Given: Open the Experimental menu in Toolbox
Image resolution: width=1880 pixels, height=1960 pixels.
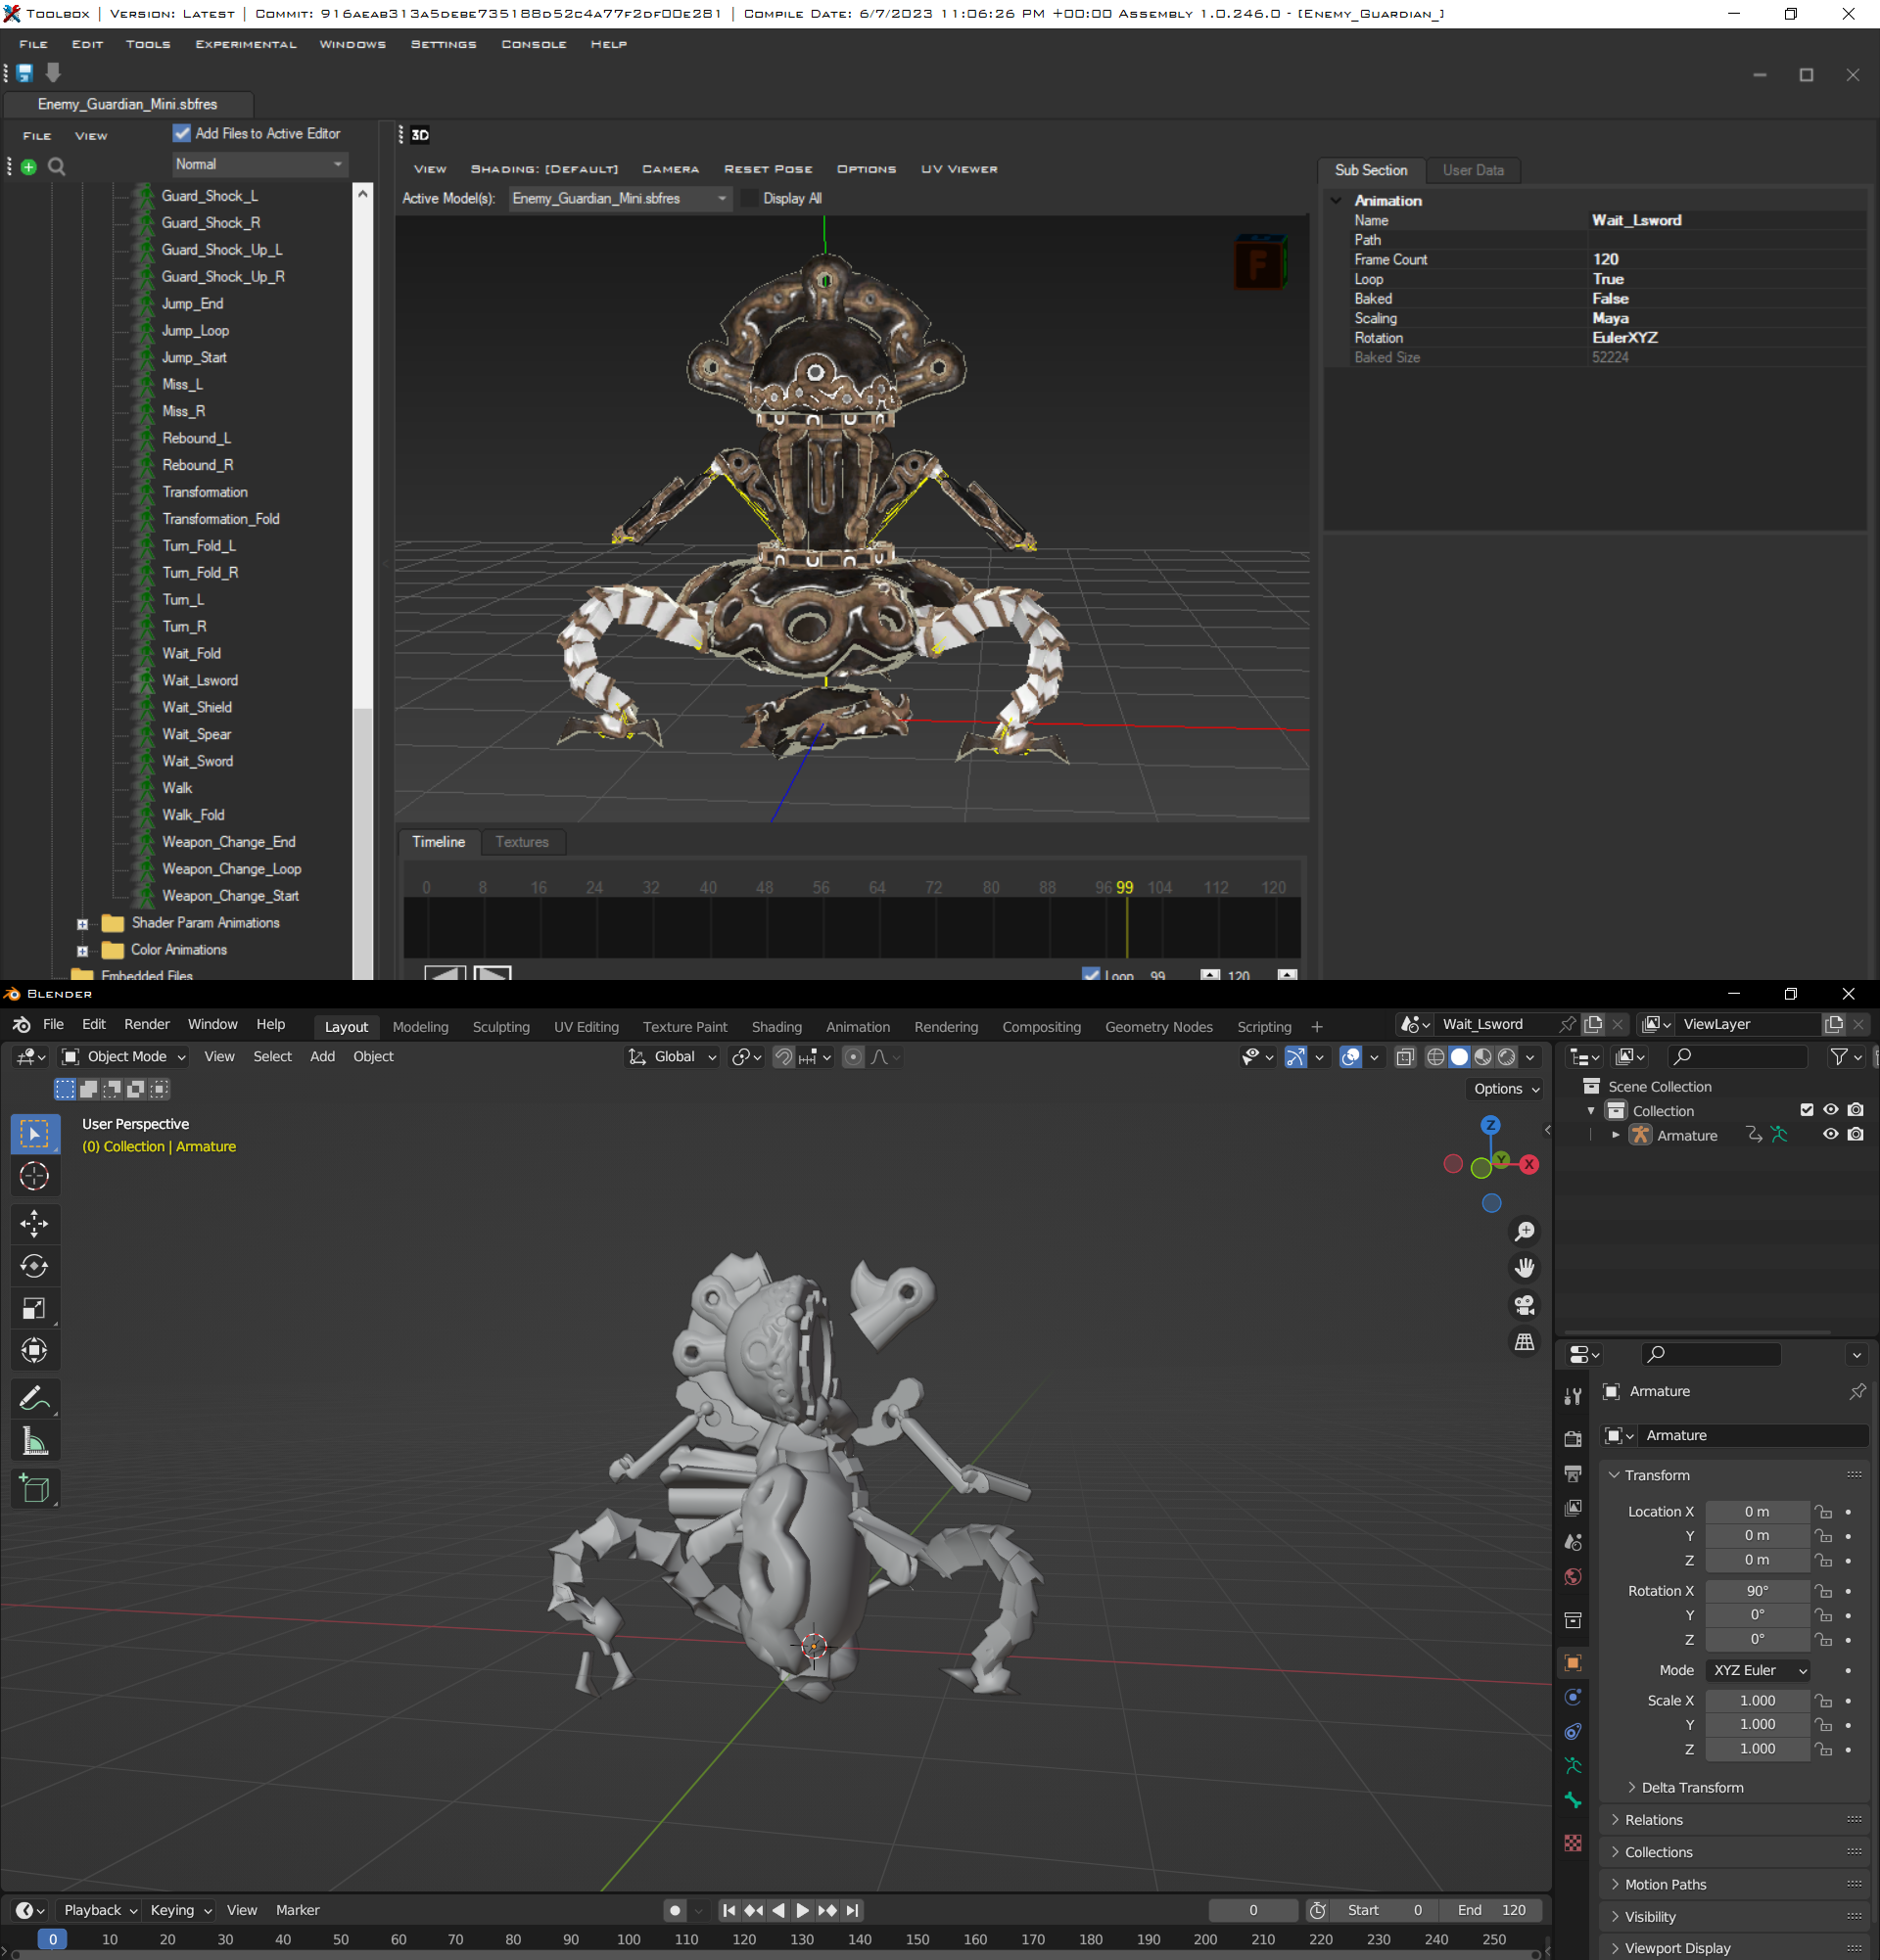Looking at the screenshot, I should (246, 44).
